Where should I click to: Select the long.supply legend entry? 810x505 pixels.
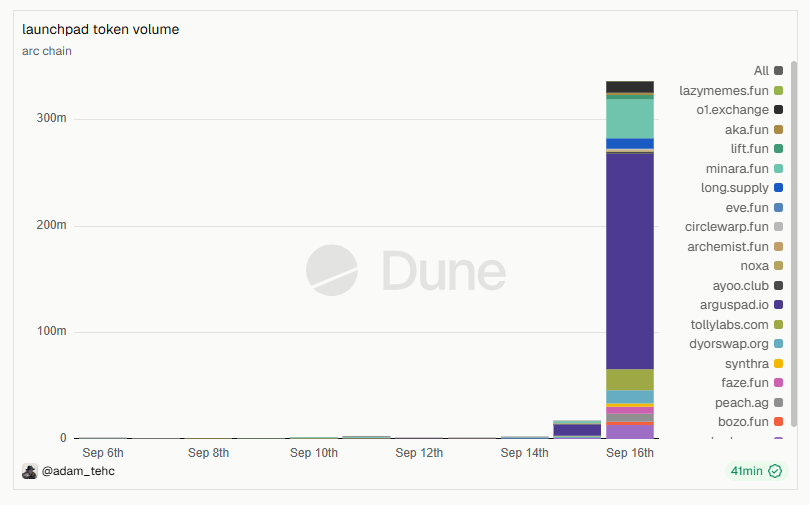741,188
